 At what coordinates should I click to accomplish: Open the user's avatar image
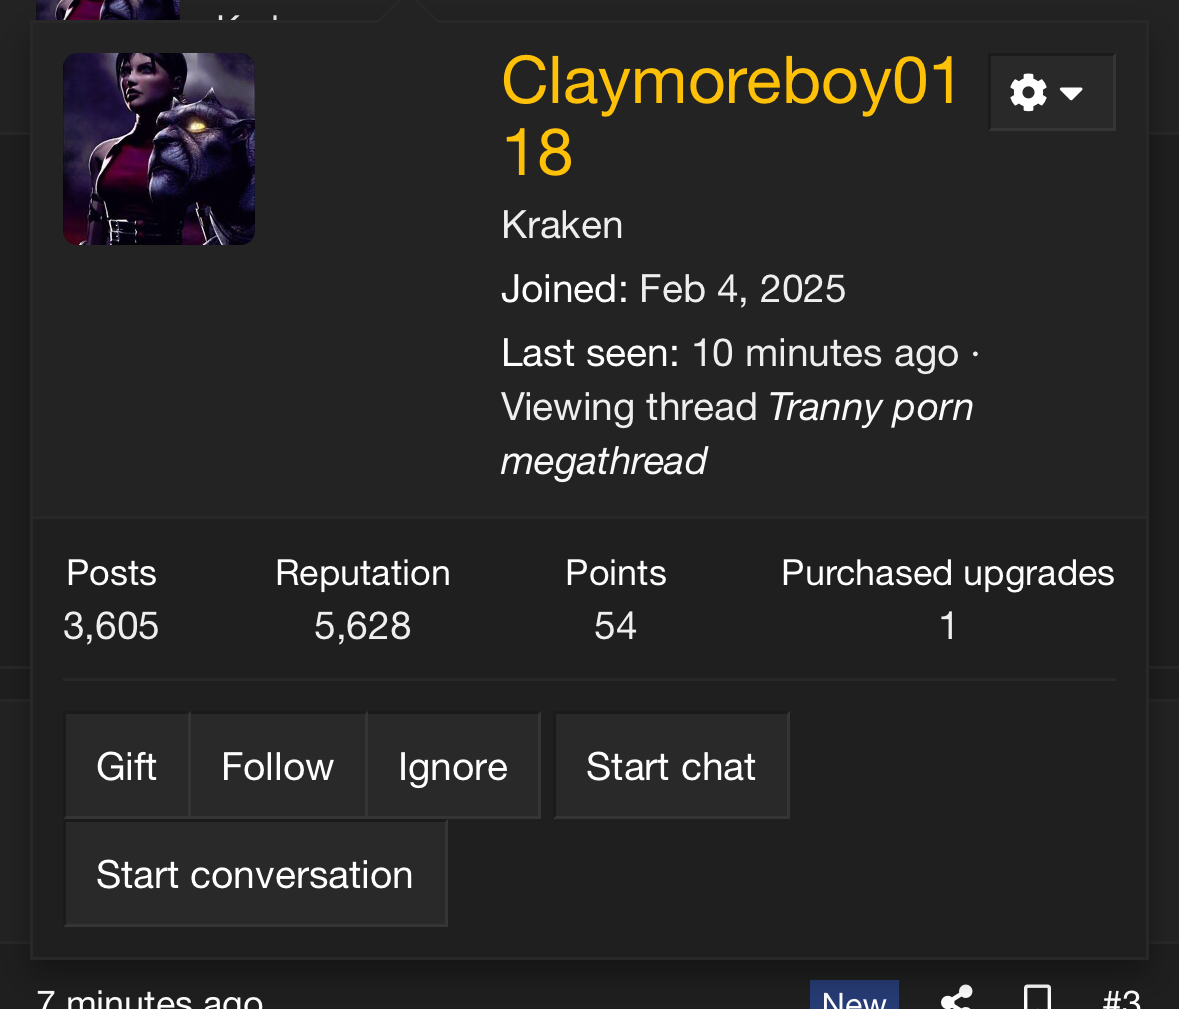click(x=159, y=149)
